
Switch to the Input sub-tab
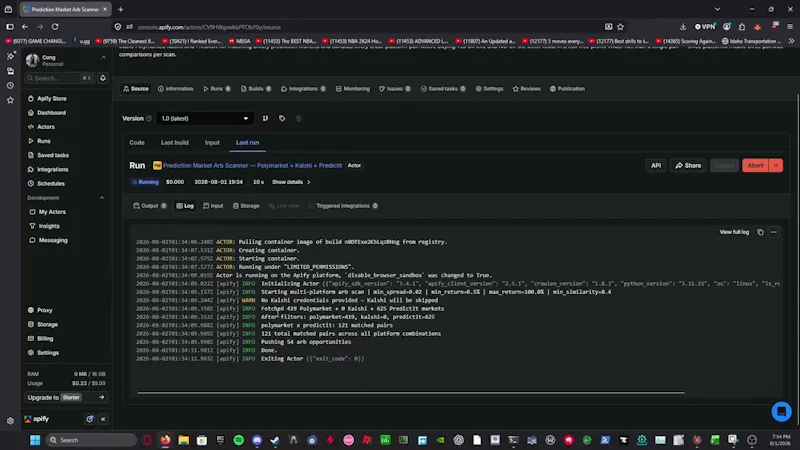click(x=212, y=143)
